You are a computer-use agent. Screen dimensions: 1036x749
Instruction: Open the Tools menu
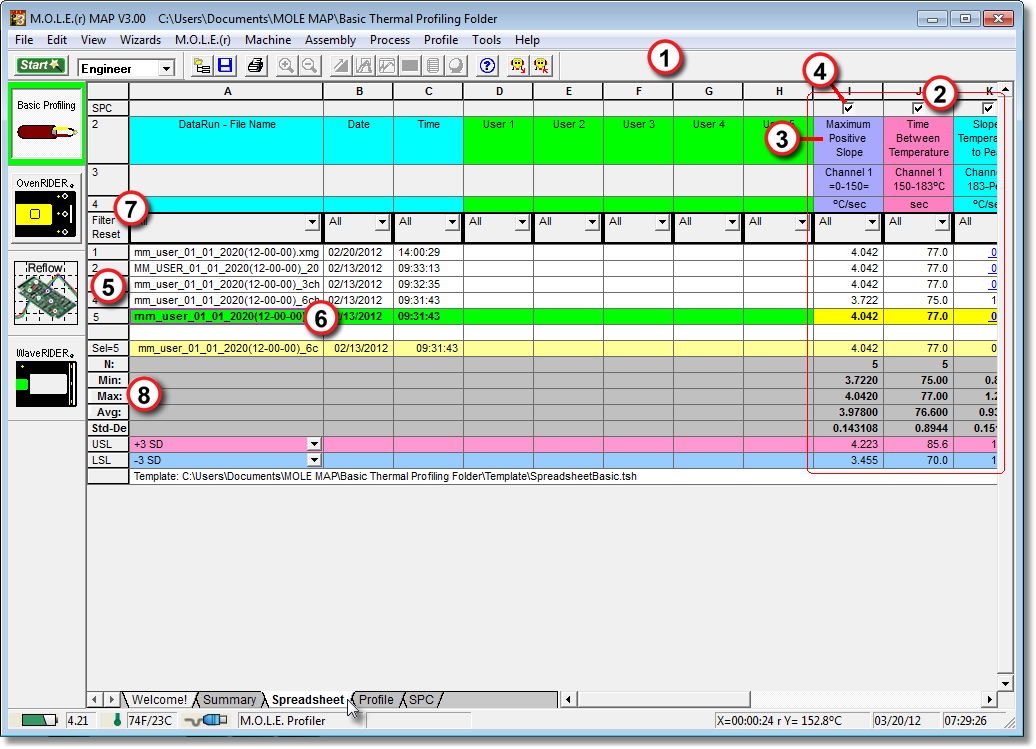[x=486, y=40]
